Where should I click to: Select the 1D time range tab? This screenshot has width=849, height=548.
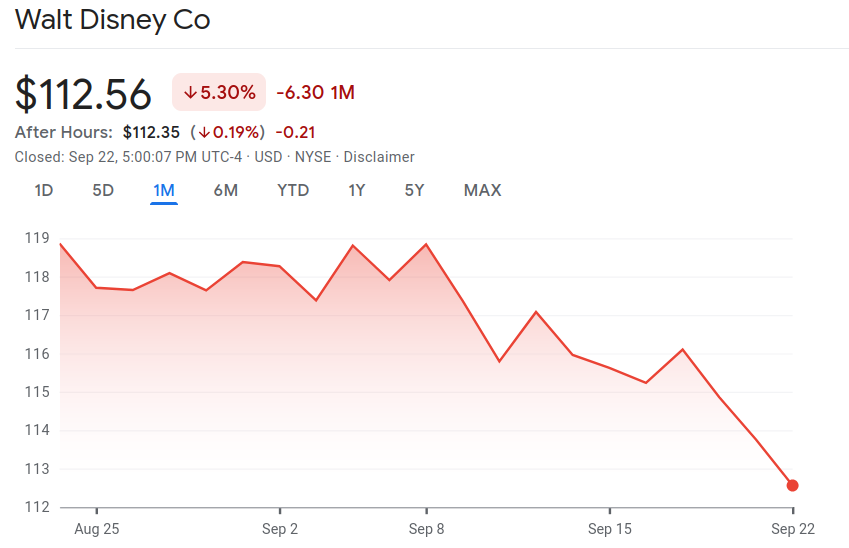pyautogui.click(x=44, y=190)
